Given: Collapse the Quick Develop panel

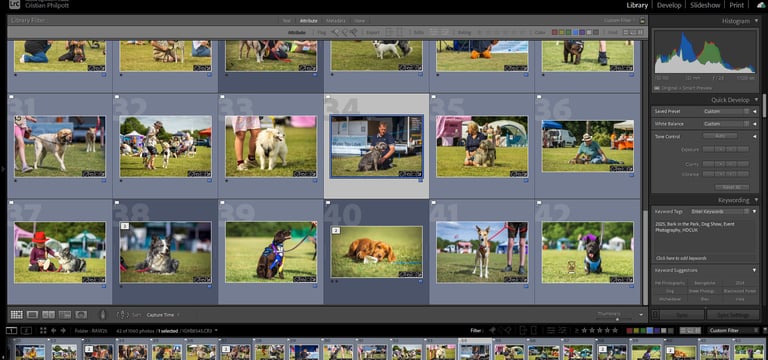Looking at the screenshot, I should coord(755,100).
